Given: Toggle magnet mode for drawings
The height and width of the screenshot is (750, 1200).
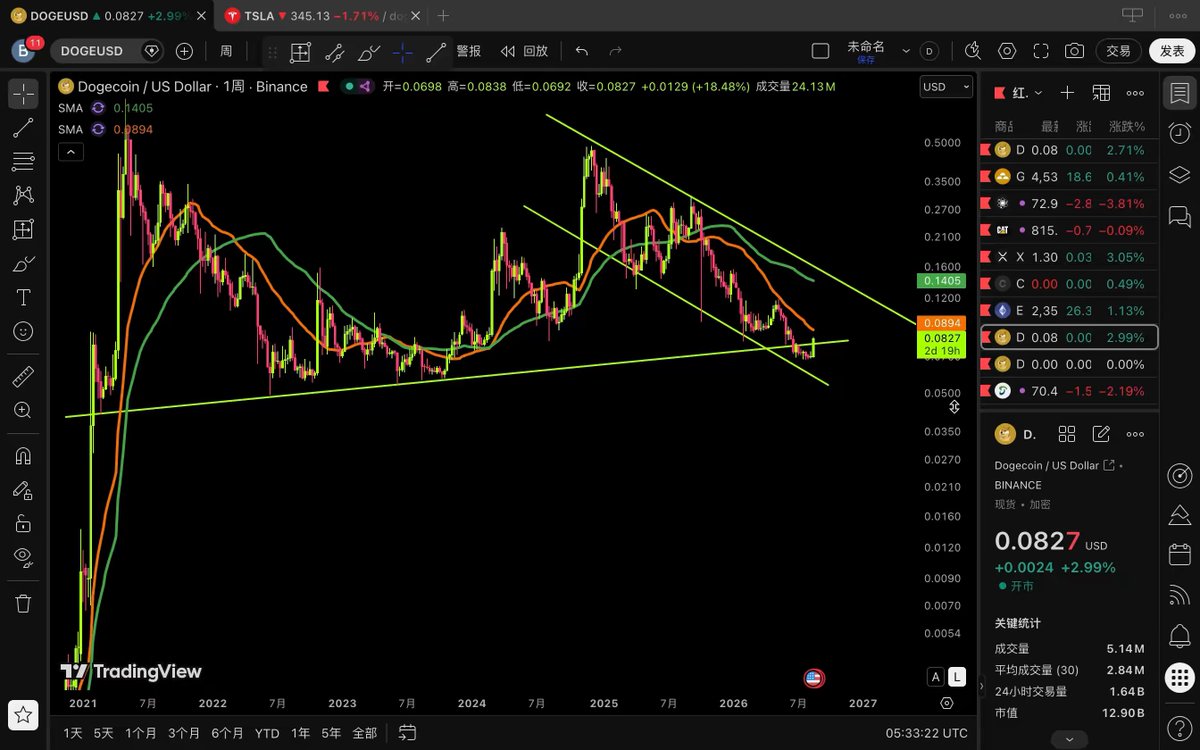Looking at the screenshot, I should pos(24,456).
